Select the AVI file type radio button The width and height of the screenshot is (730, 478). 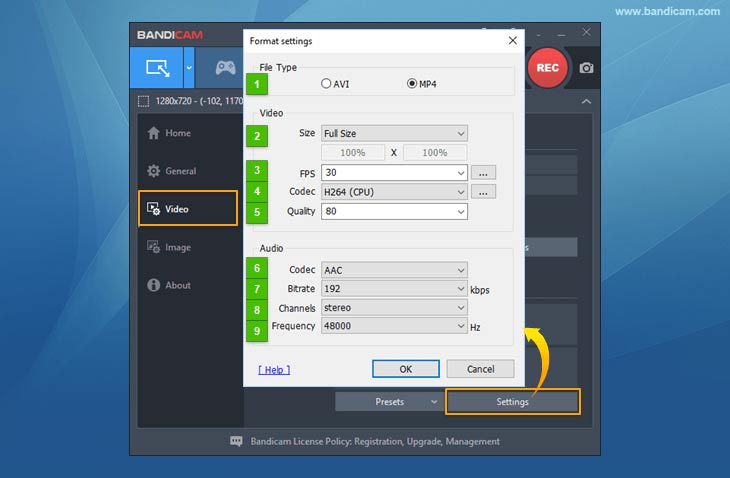[326, 84]
